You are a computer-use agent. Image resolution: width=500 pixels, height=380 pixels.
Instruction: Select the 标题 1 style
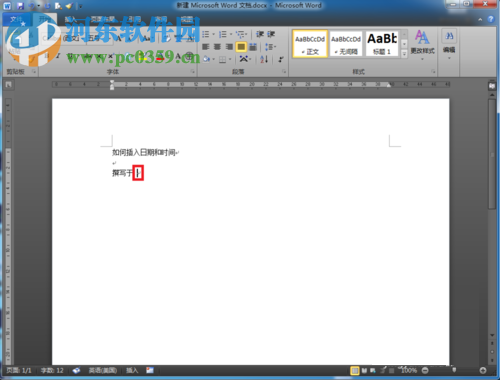tap(382, 44)
